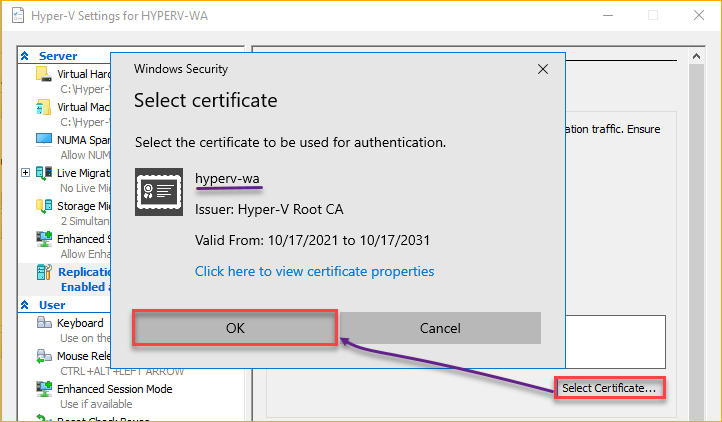The width and height of the screenshot is (722, 422).
Task: Minimize the Hyper-V Settings window
Action: 608,15
